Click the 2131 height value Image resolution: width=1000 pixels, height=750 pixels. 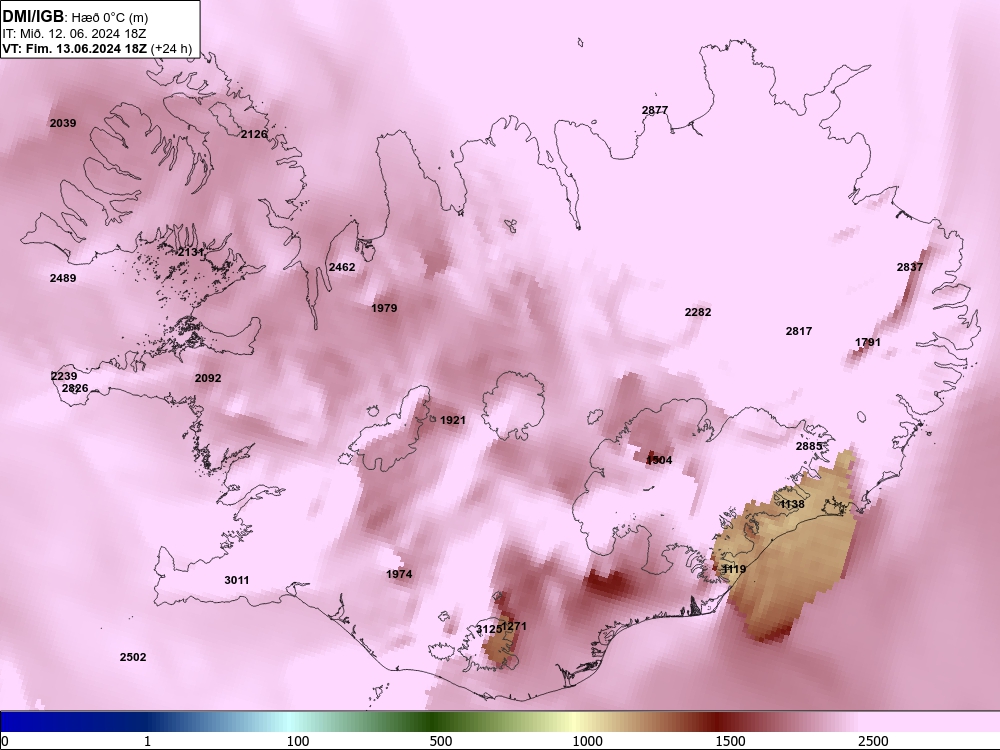(191, 253)
